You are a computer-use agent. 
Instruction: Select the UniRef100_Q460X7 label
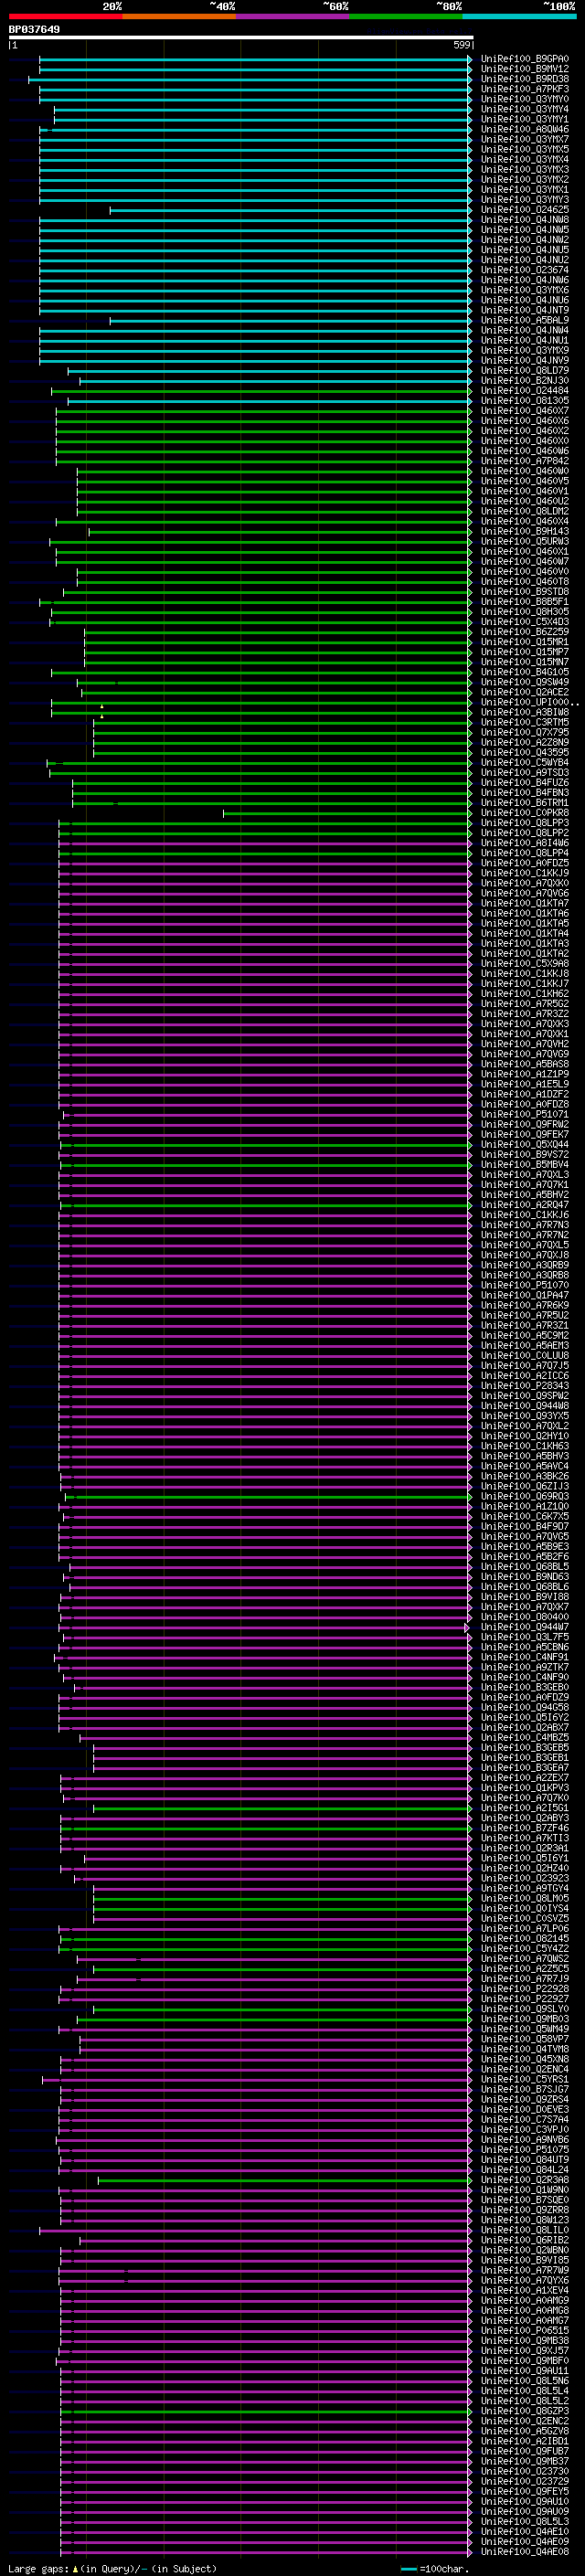(525, 411)
